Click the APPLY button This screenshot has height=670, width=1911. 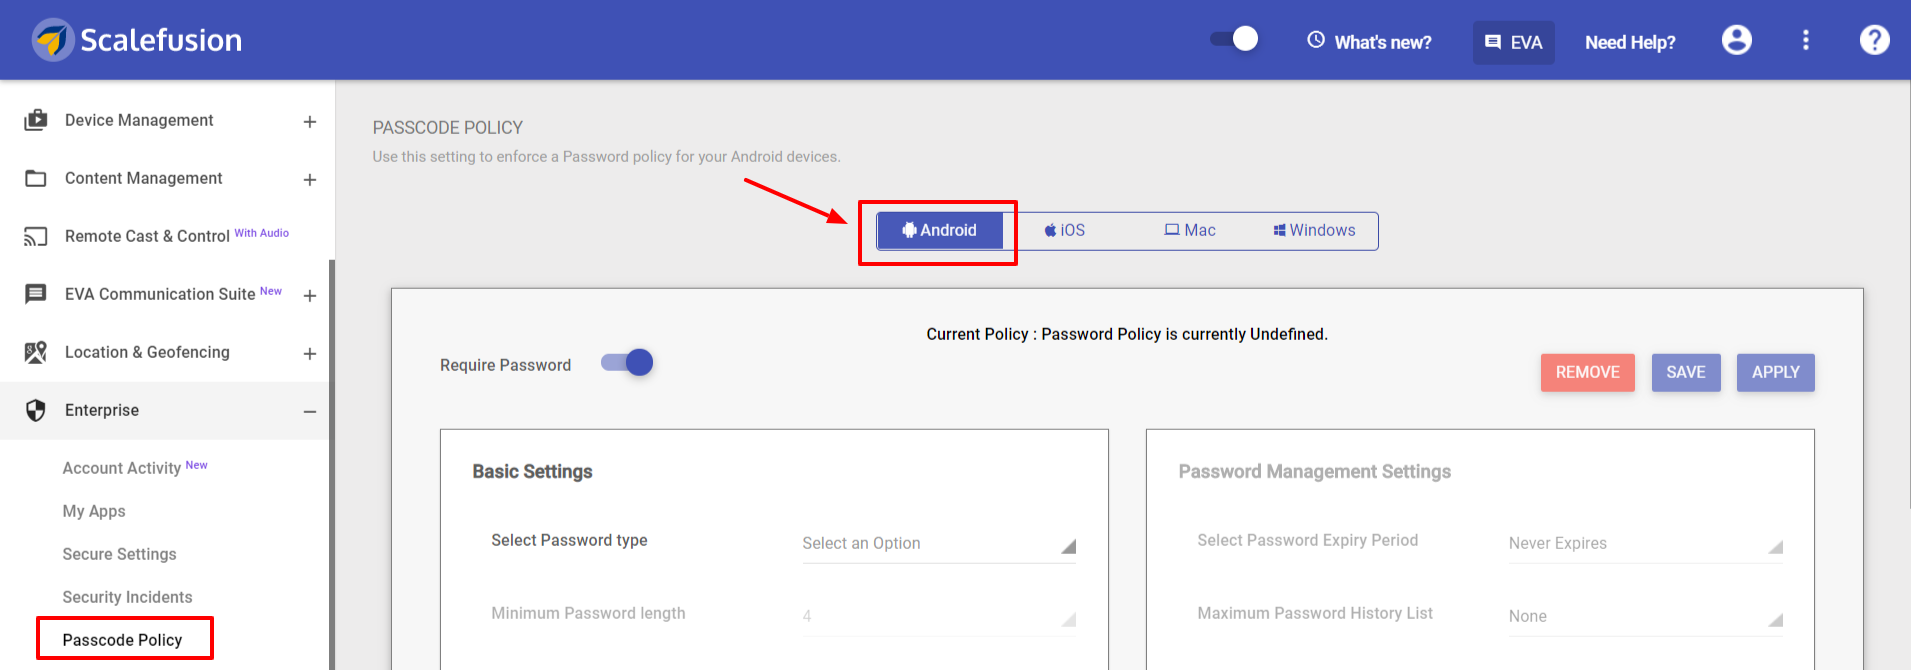click(1776, 372)
